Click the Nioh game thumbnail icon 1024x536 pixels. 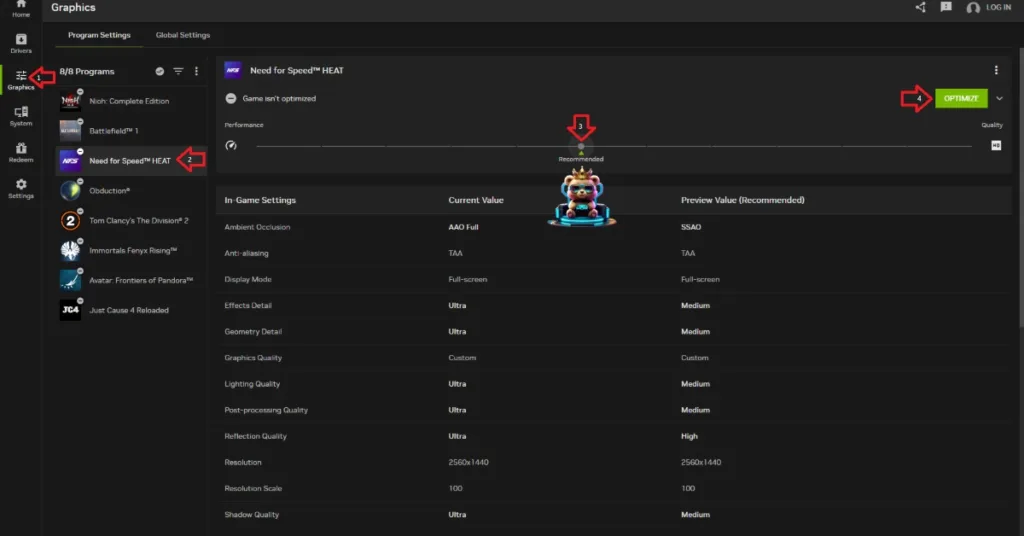[70, 101]
